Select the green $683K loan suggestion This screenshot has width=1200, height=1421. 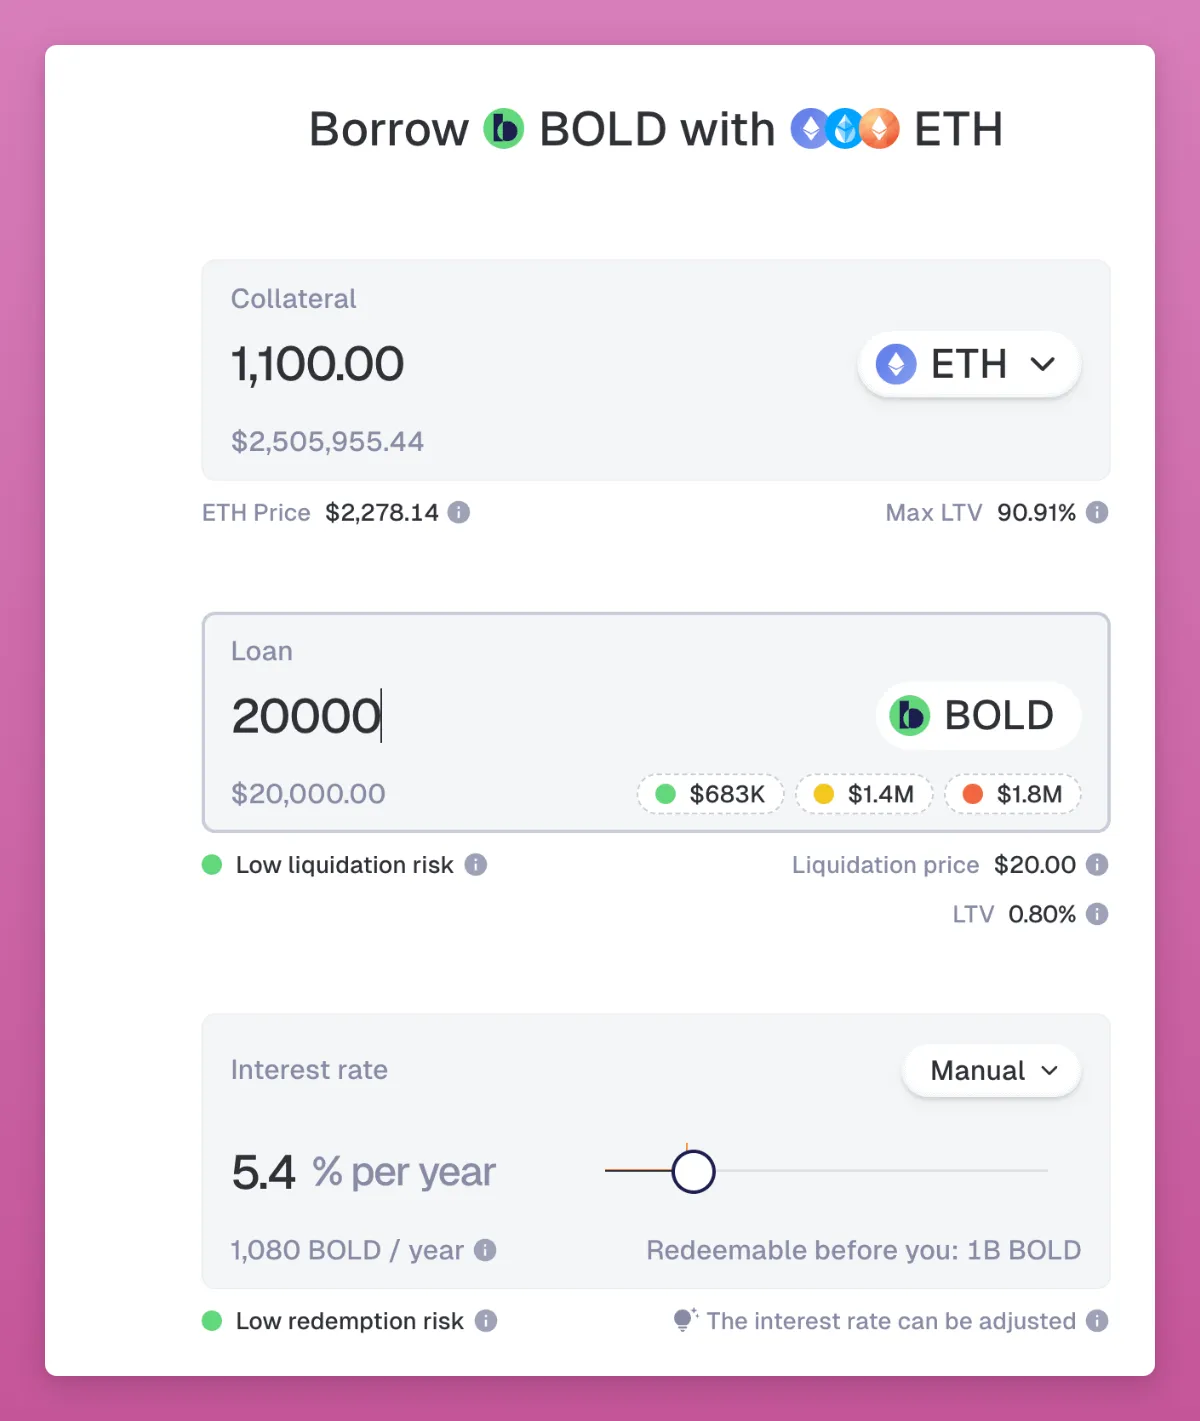(x=710, y=794)
